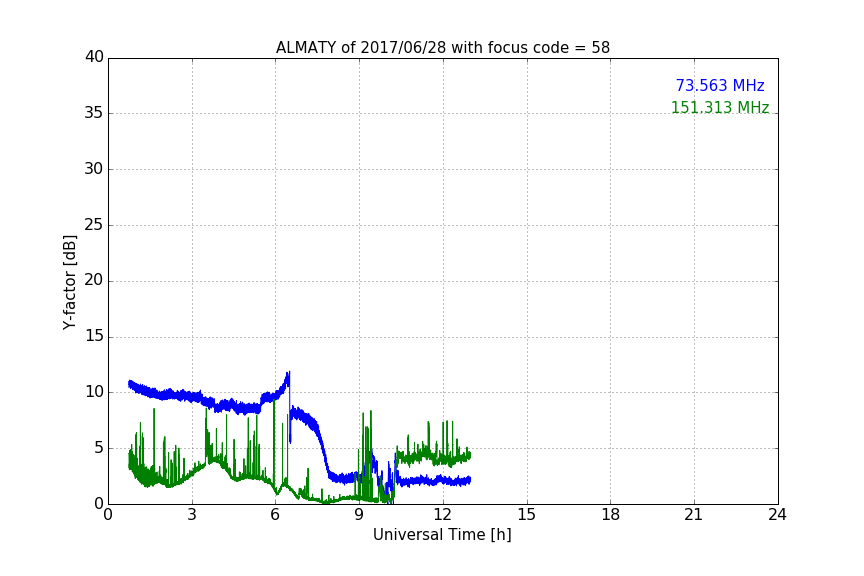
Task: Click the x-axis tick label "18"
Action: (610, 515)
